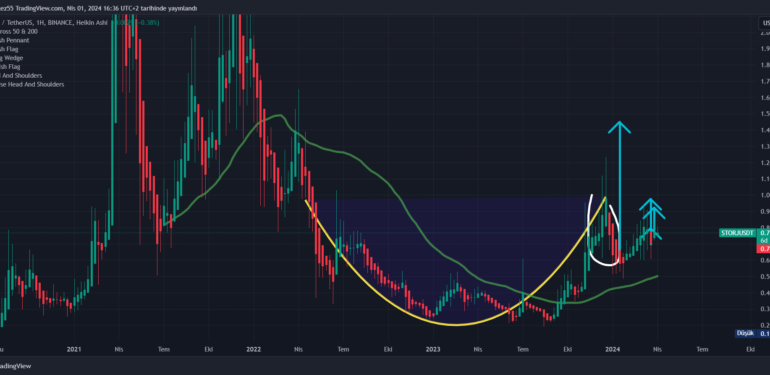Click the TradingView.com published date header text
This screenshot has height=375, width=770.
(98, 8)
